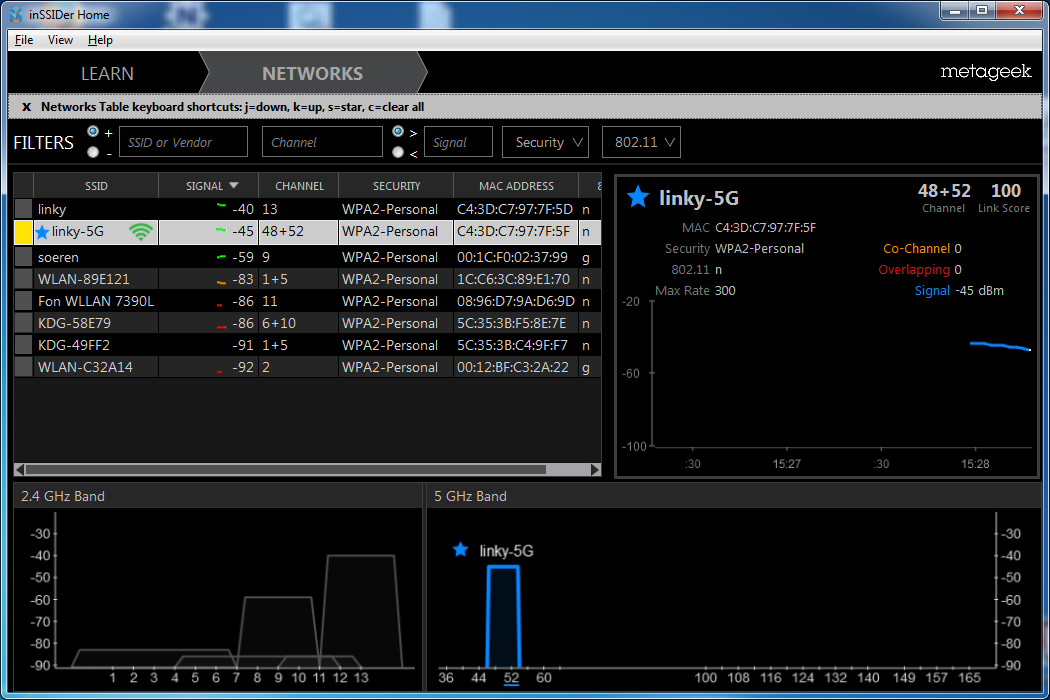Screen dimensions: 1050x700
Task: Open the File menu
Action: 24,40
